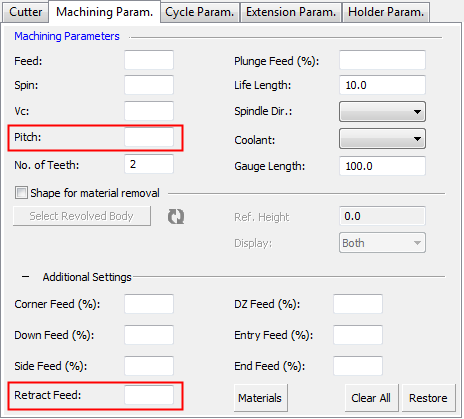This screenshot has width=464, height=419.
Task: Open the Coolant dropdown
Action: click(x=382, y=139)
